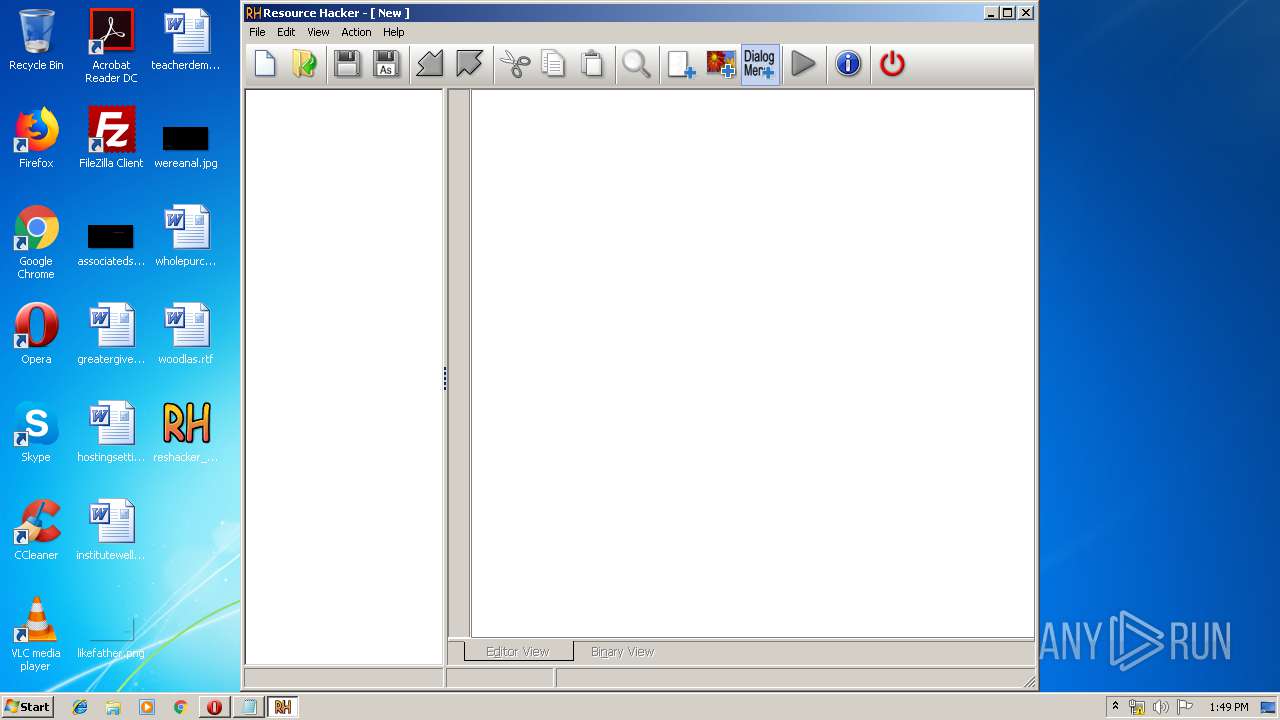Click the Compile script play icon

click(803, 64)
